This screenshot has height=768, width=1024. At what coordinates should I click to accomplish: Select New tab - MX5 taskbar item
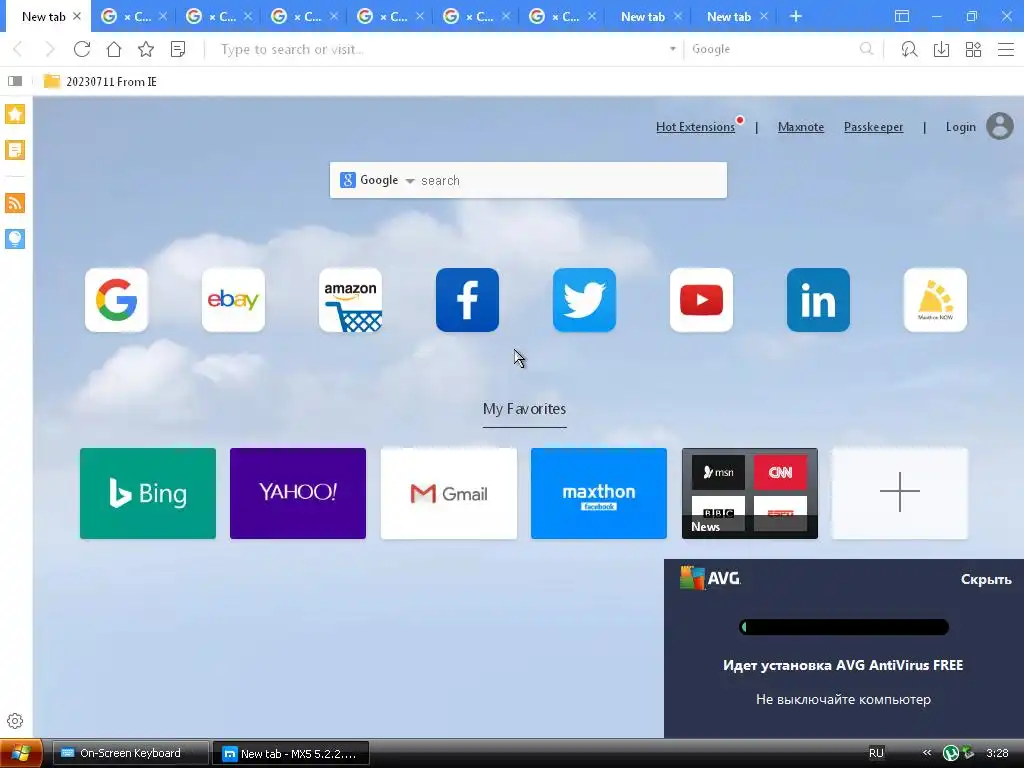coord(291,754)
